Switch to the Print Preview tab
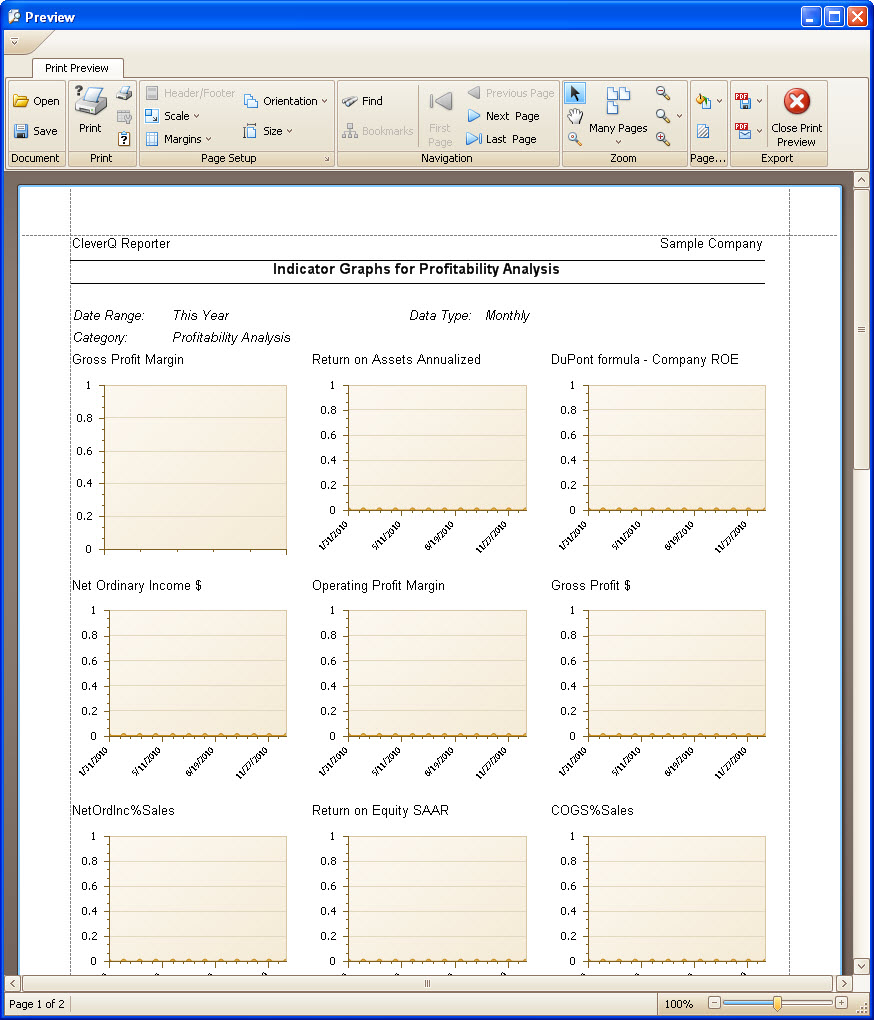Image resolution: width=874 pixels, height=1020 pixels. coord(77,69)
